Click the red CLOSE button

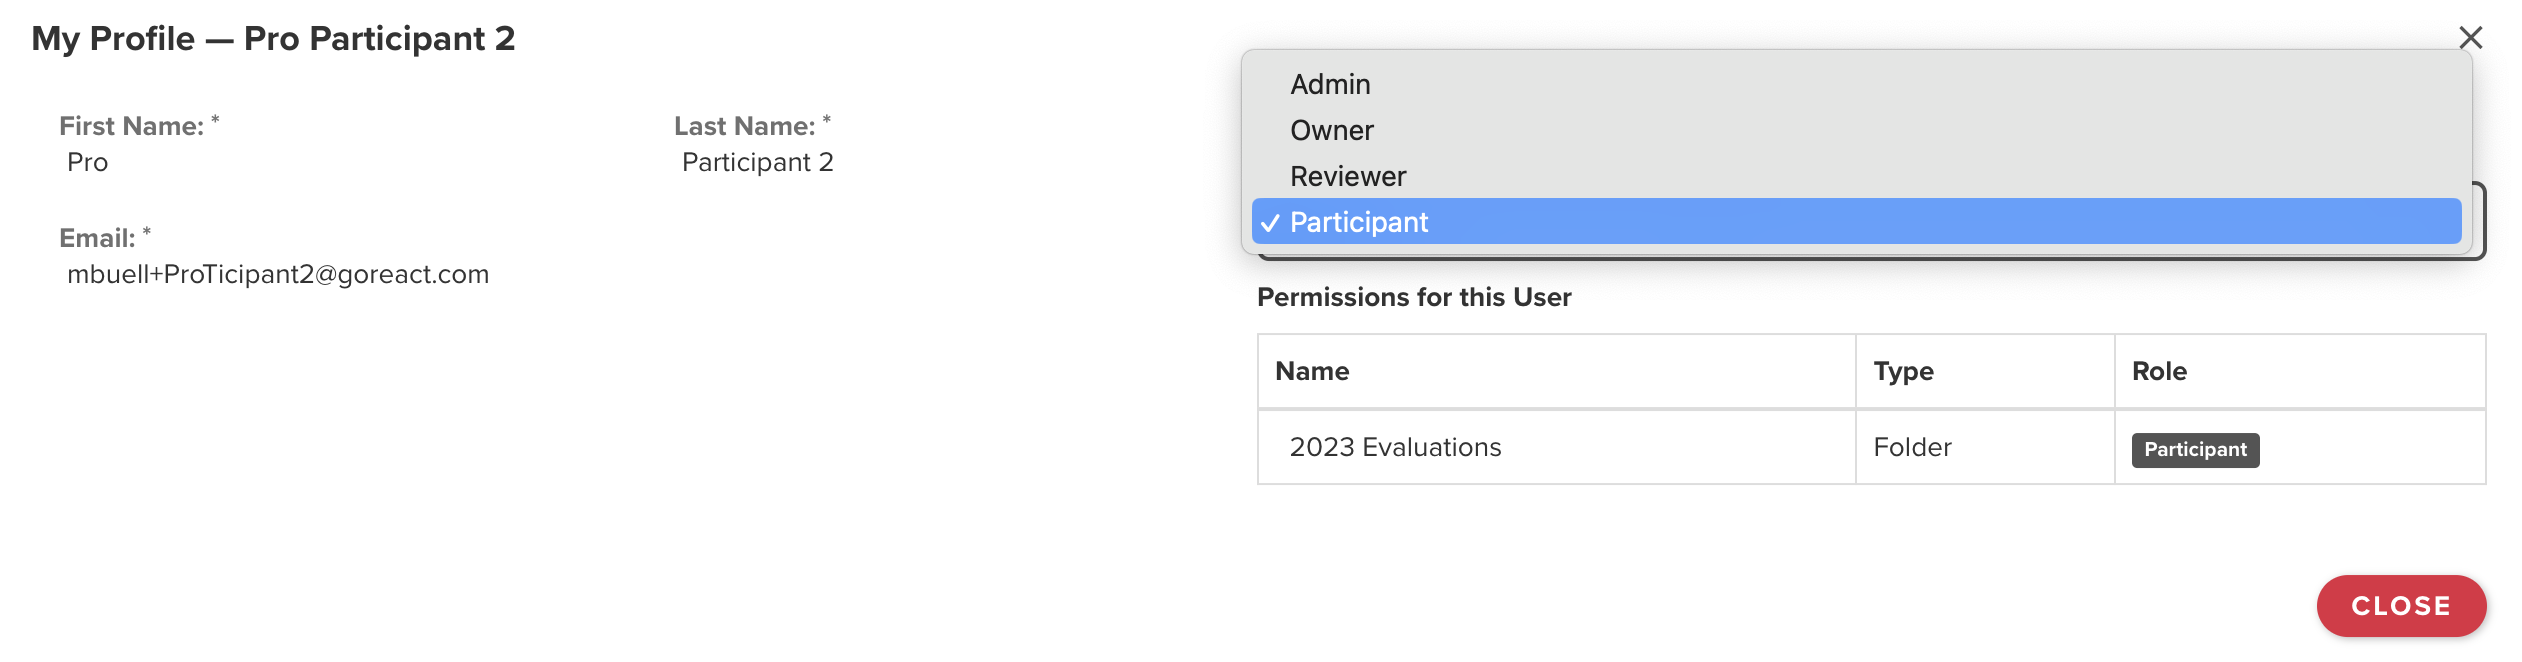[2400, 606]
